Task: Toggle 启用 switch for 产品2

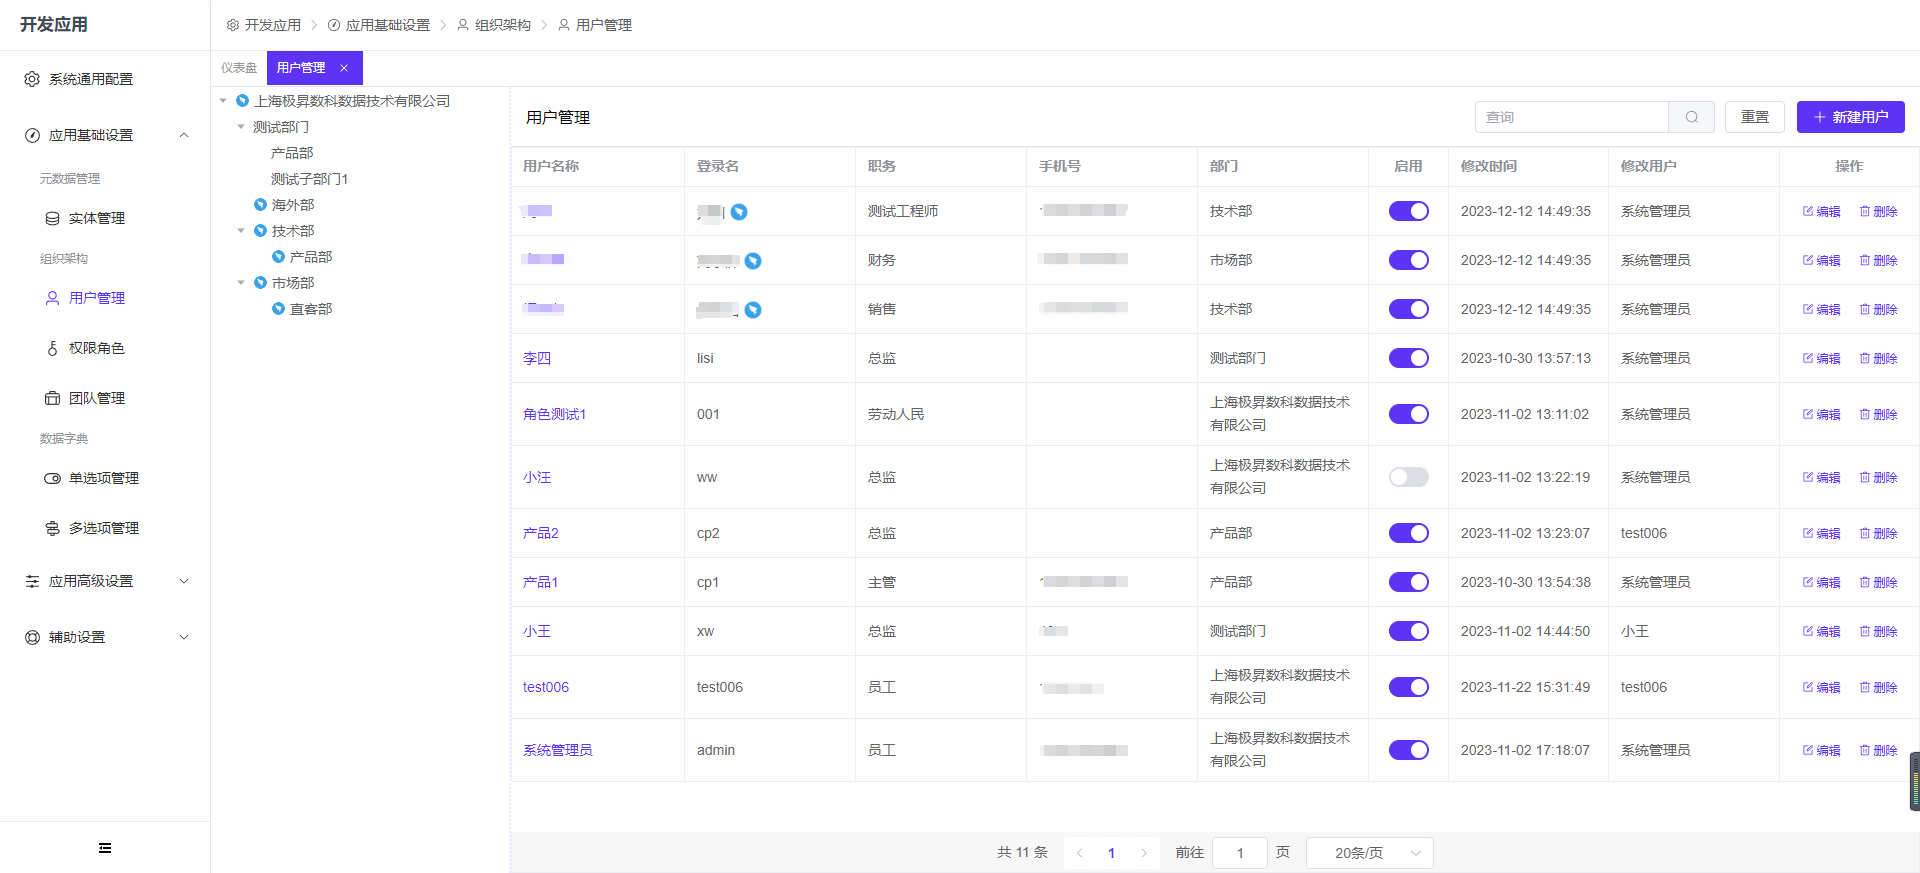Action: tap(1408, 533)
